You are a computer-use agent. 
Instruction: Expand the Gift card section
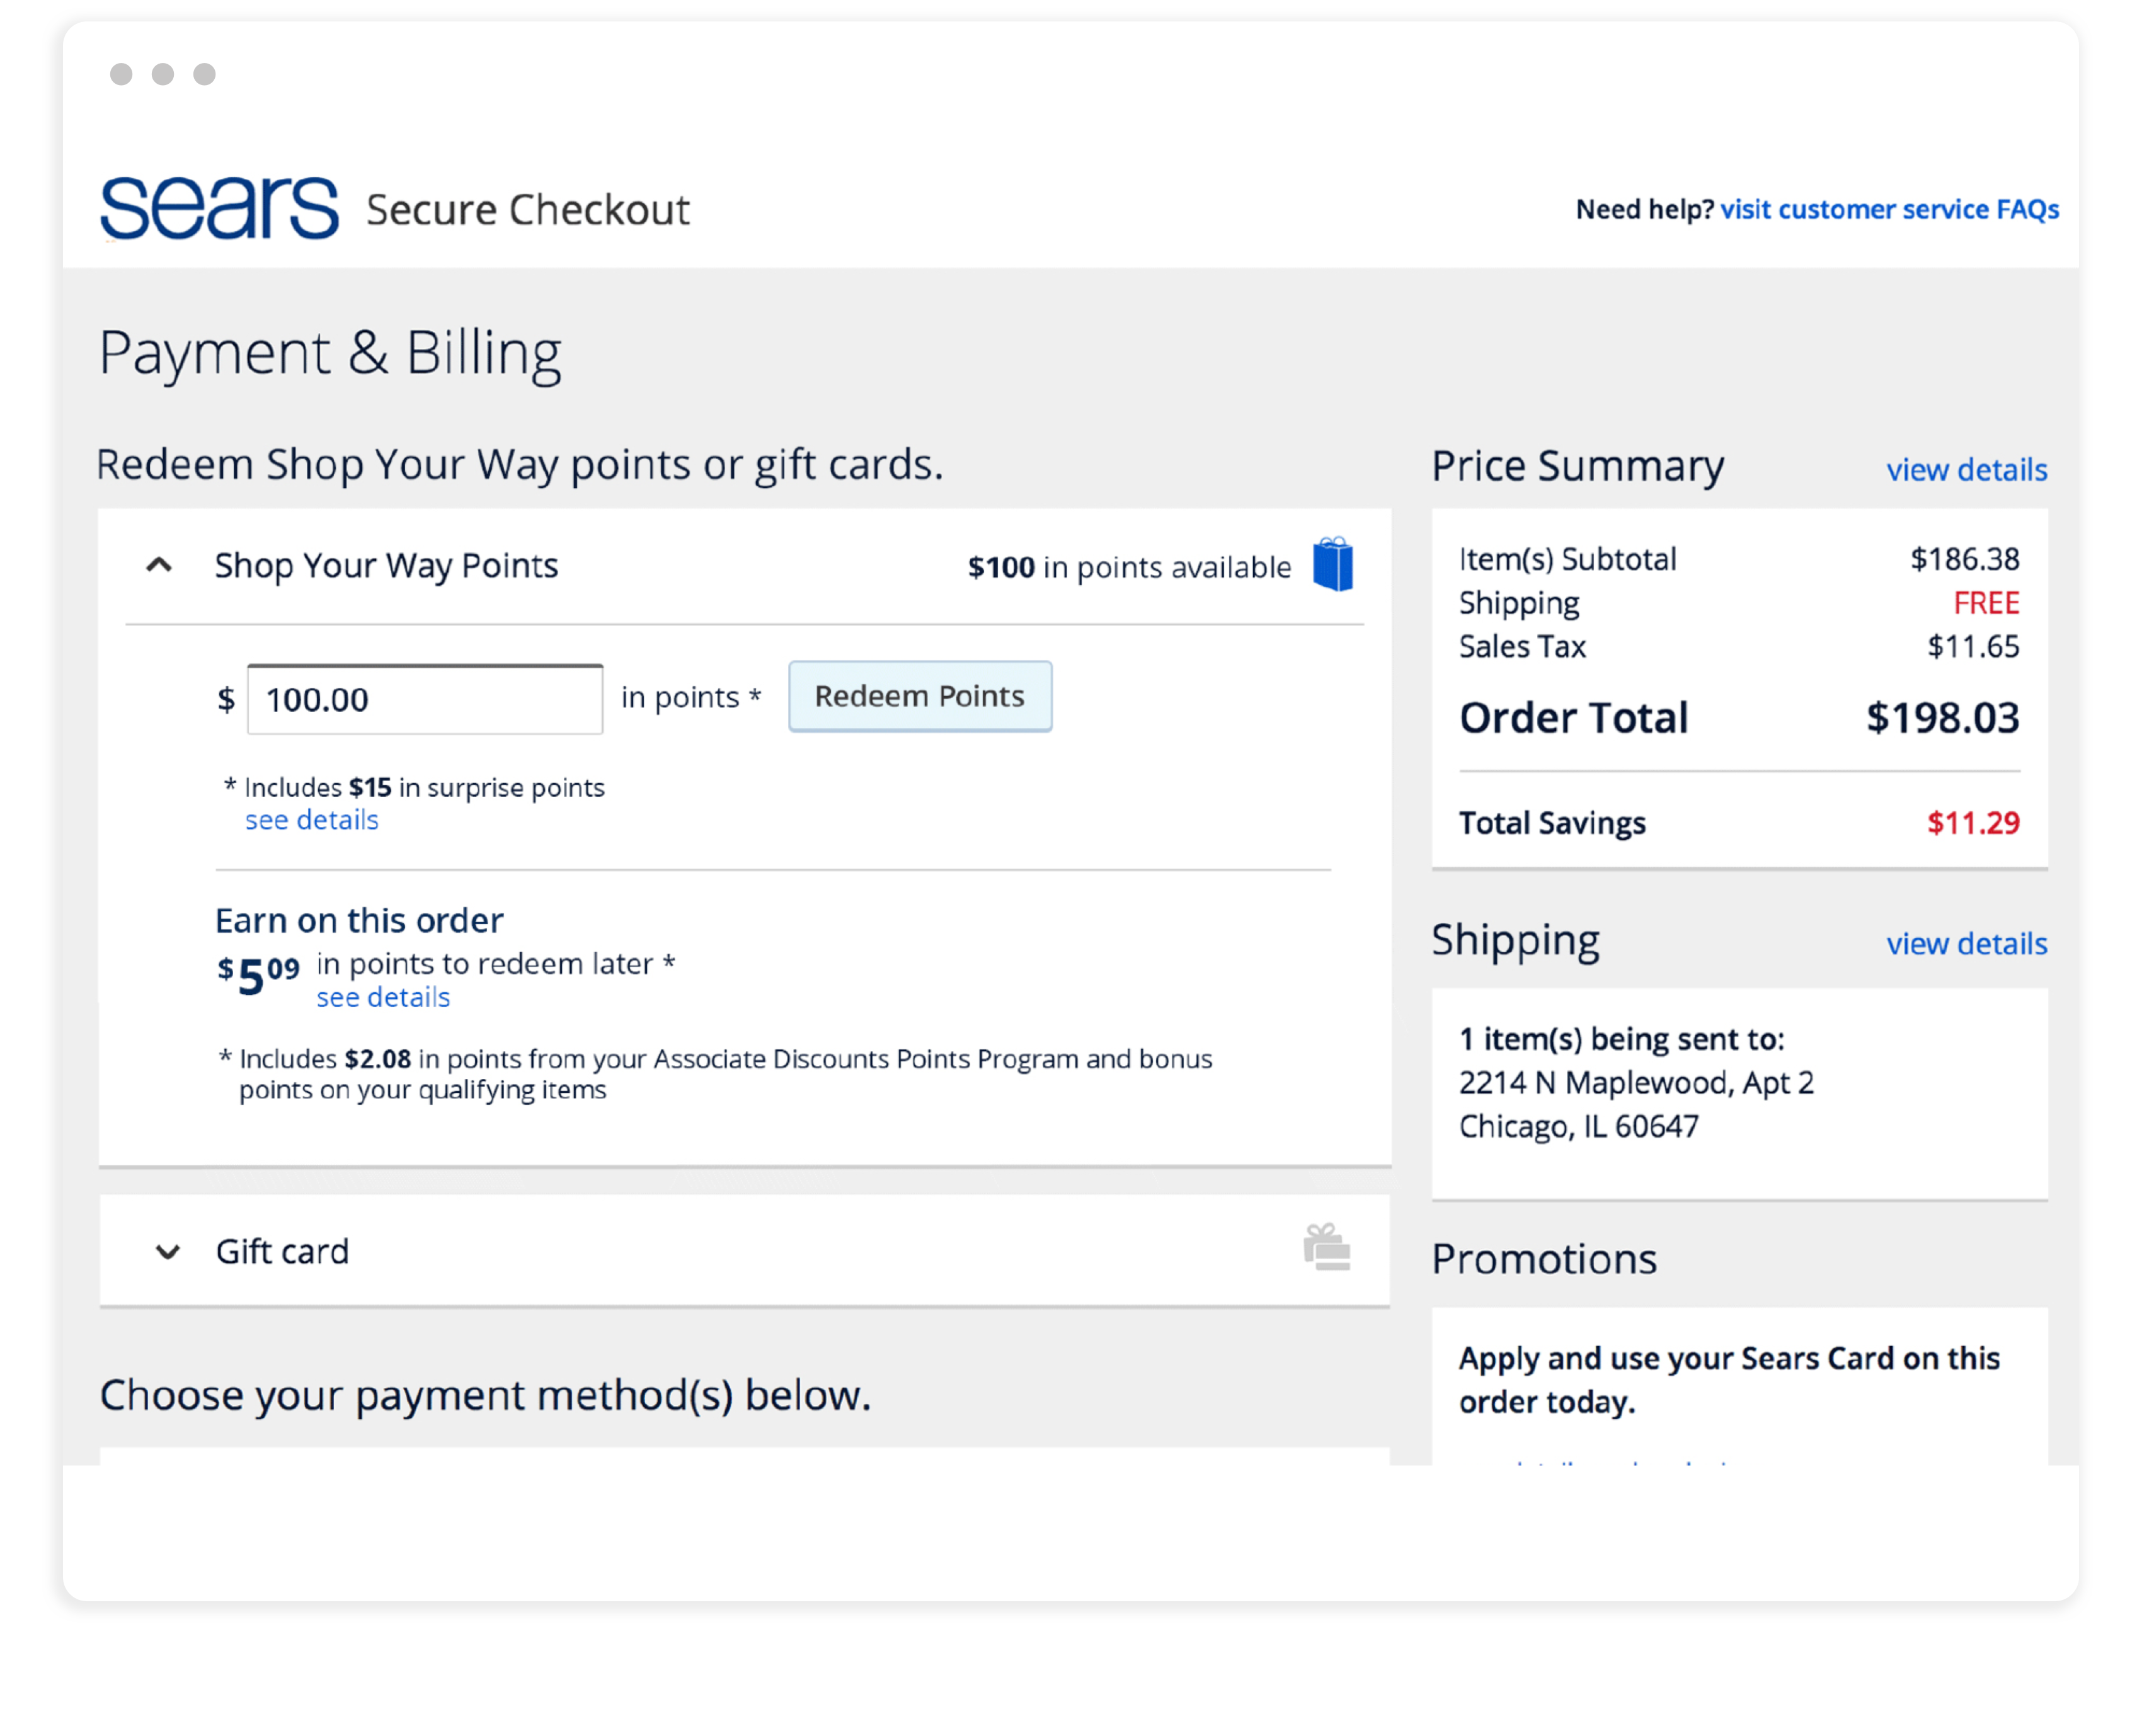(x=168, y=1252)
